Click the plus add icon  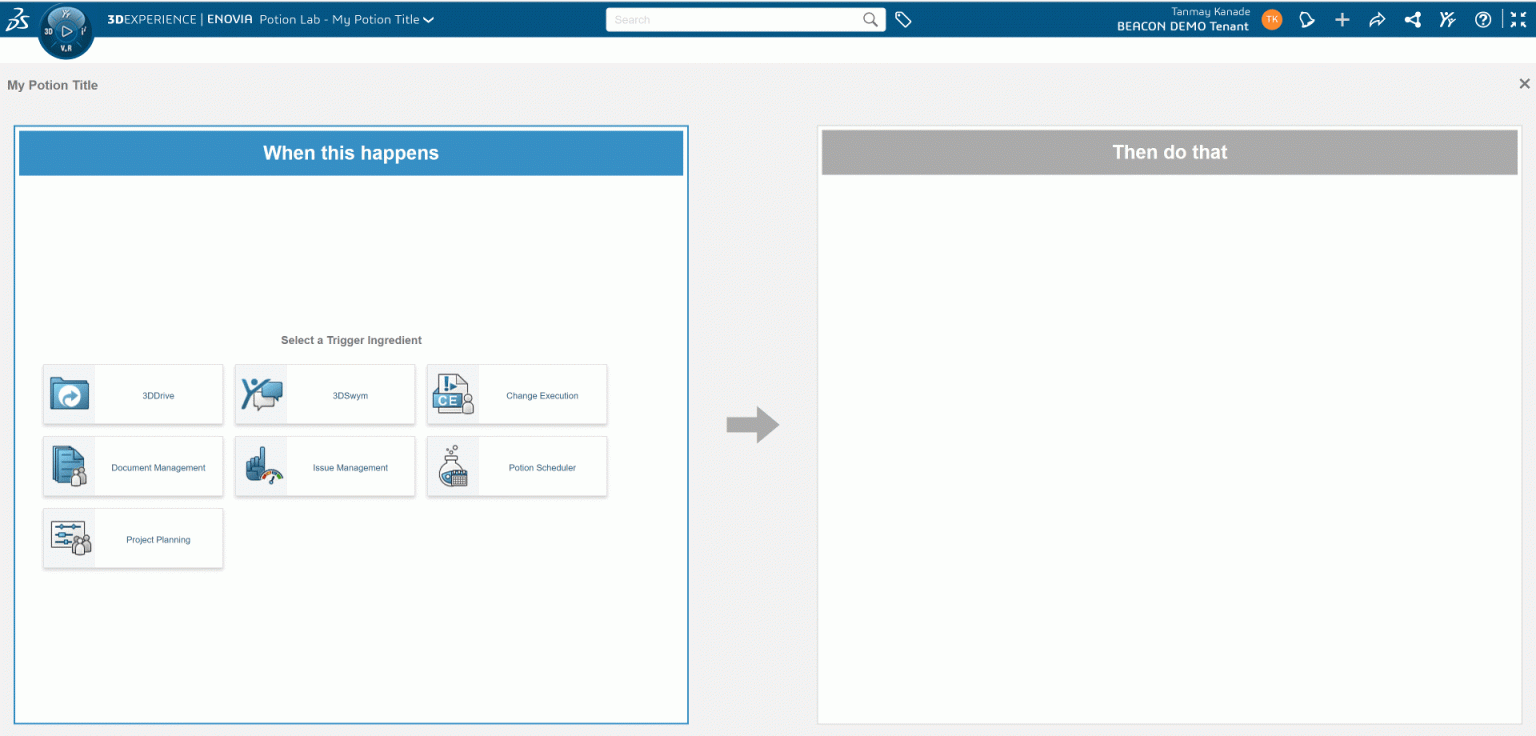pos(1342,20)
